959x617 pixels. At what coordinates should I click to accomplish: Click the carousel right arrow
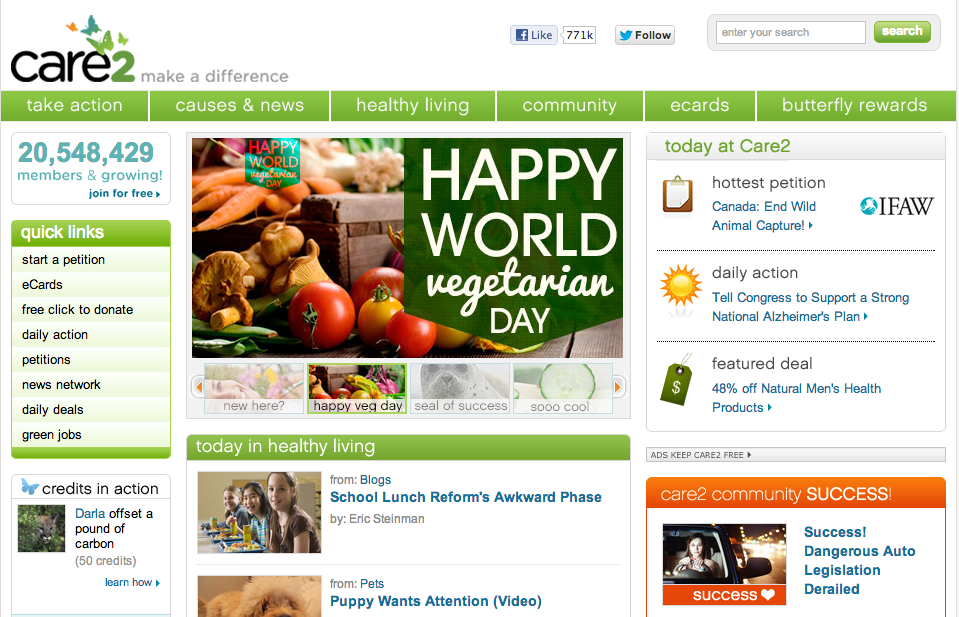click(x=618, y=387)
